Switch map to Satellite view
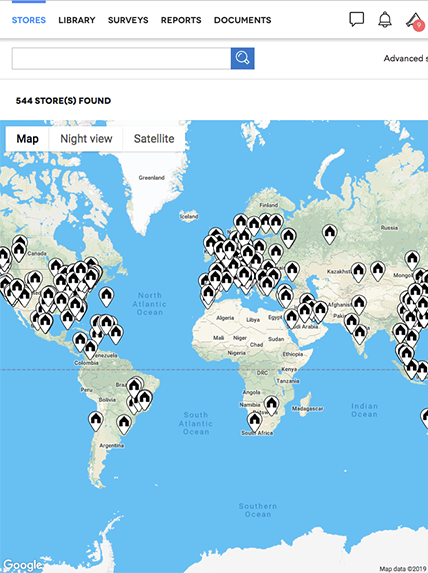Image resolution: width=428 pixels, height=573 pixels. [154, 139]
